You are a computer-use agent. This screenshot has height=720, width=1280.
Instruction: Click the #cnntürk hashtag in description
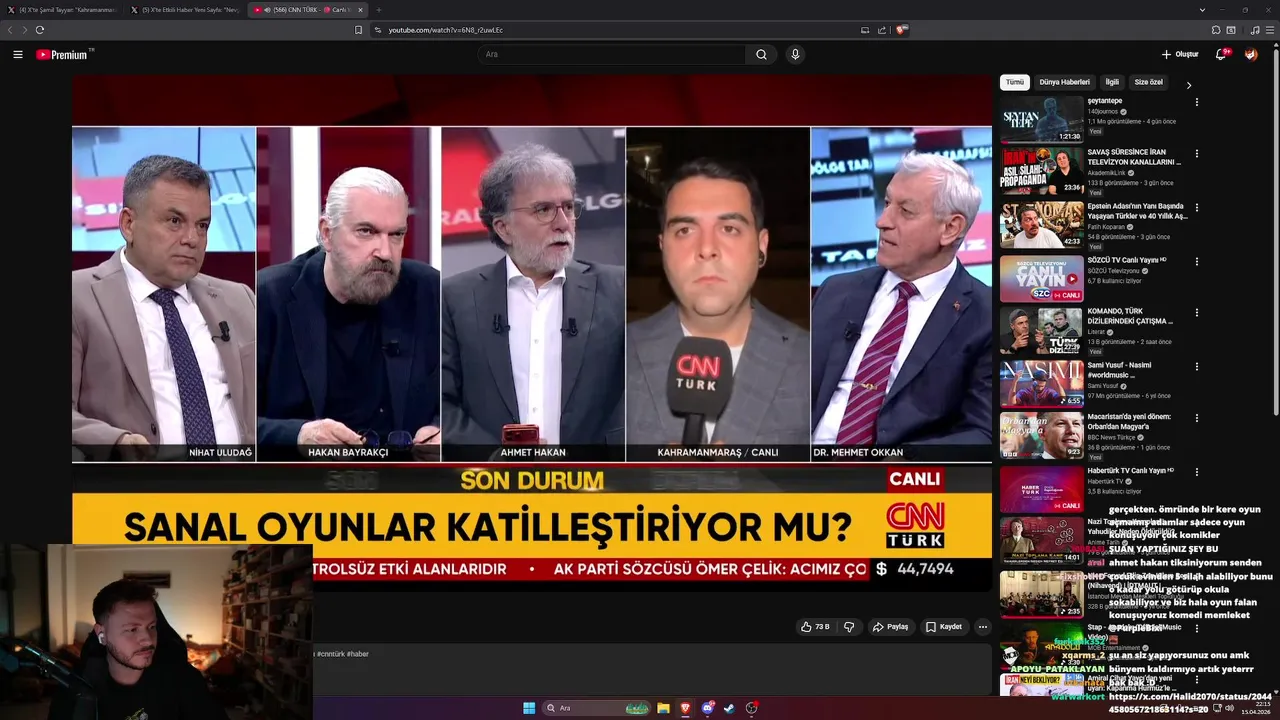(x=331, y=654)
